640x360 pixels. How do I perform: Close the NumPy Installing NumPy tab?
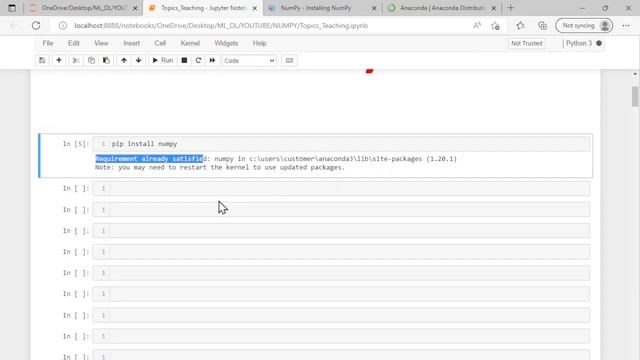pyautogui.click(x=373, y=8)
